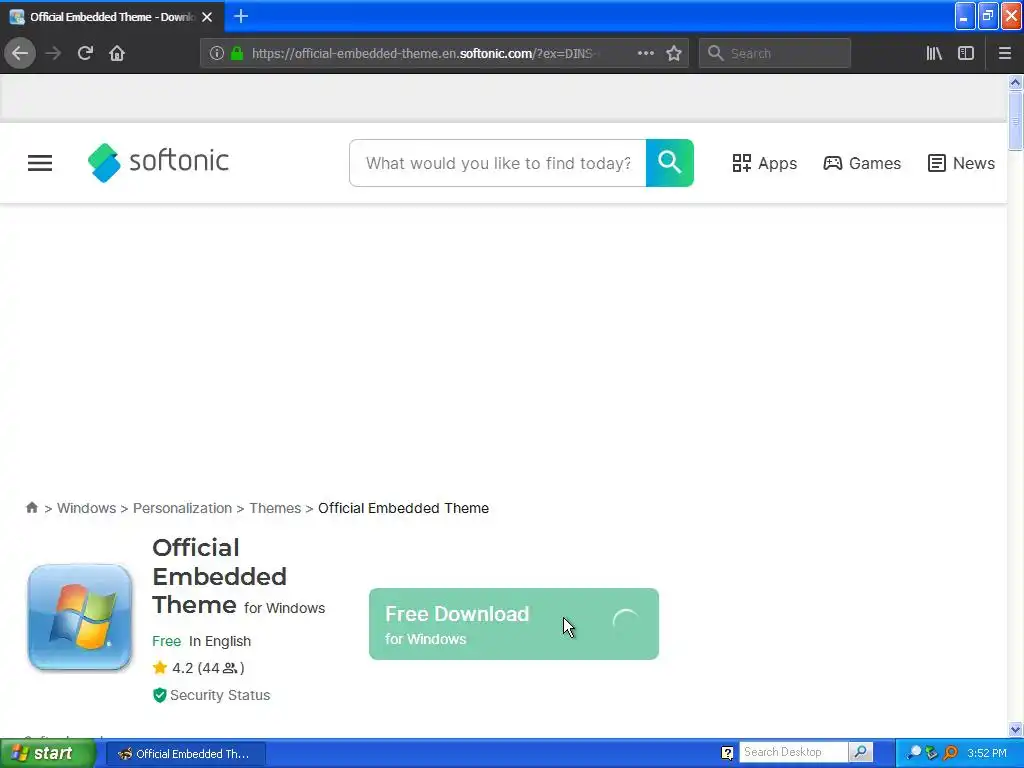
Task: Open the Games section
Action: point(862,163)
